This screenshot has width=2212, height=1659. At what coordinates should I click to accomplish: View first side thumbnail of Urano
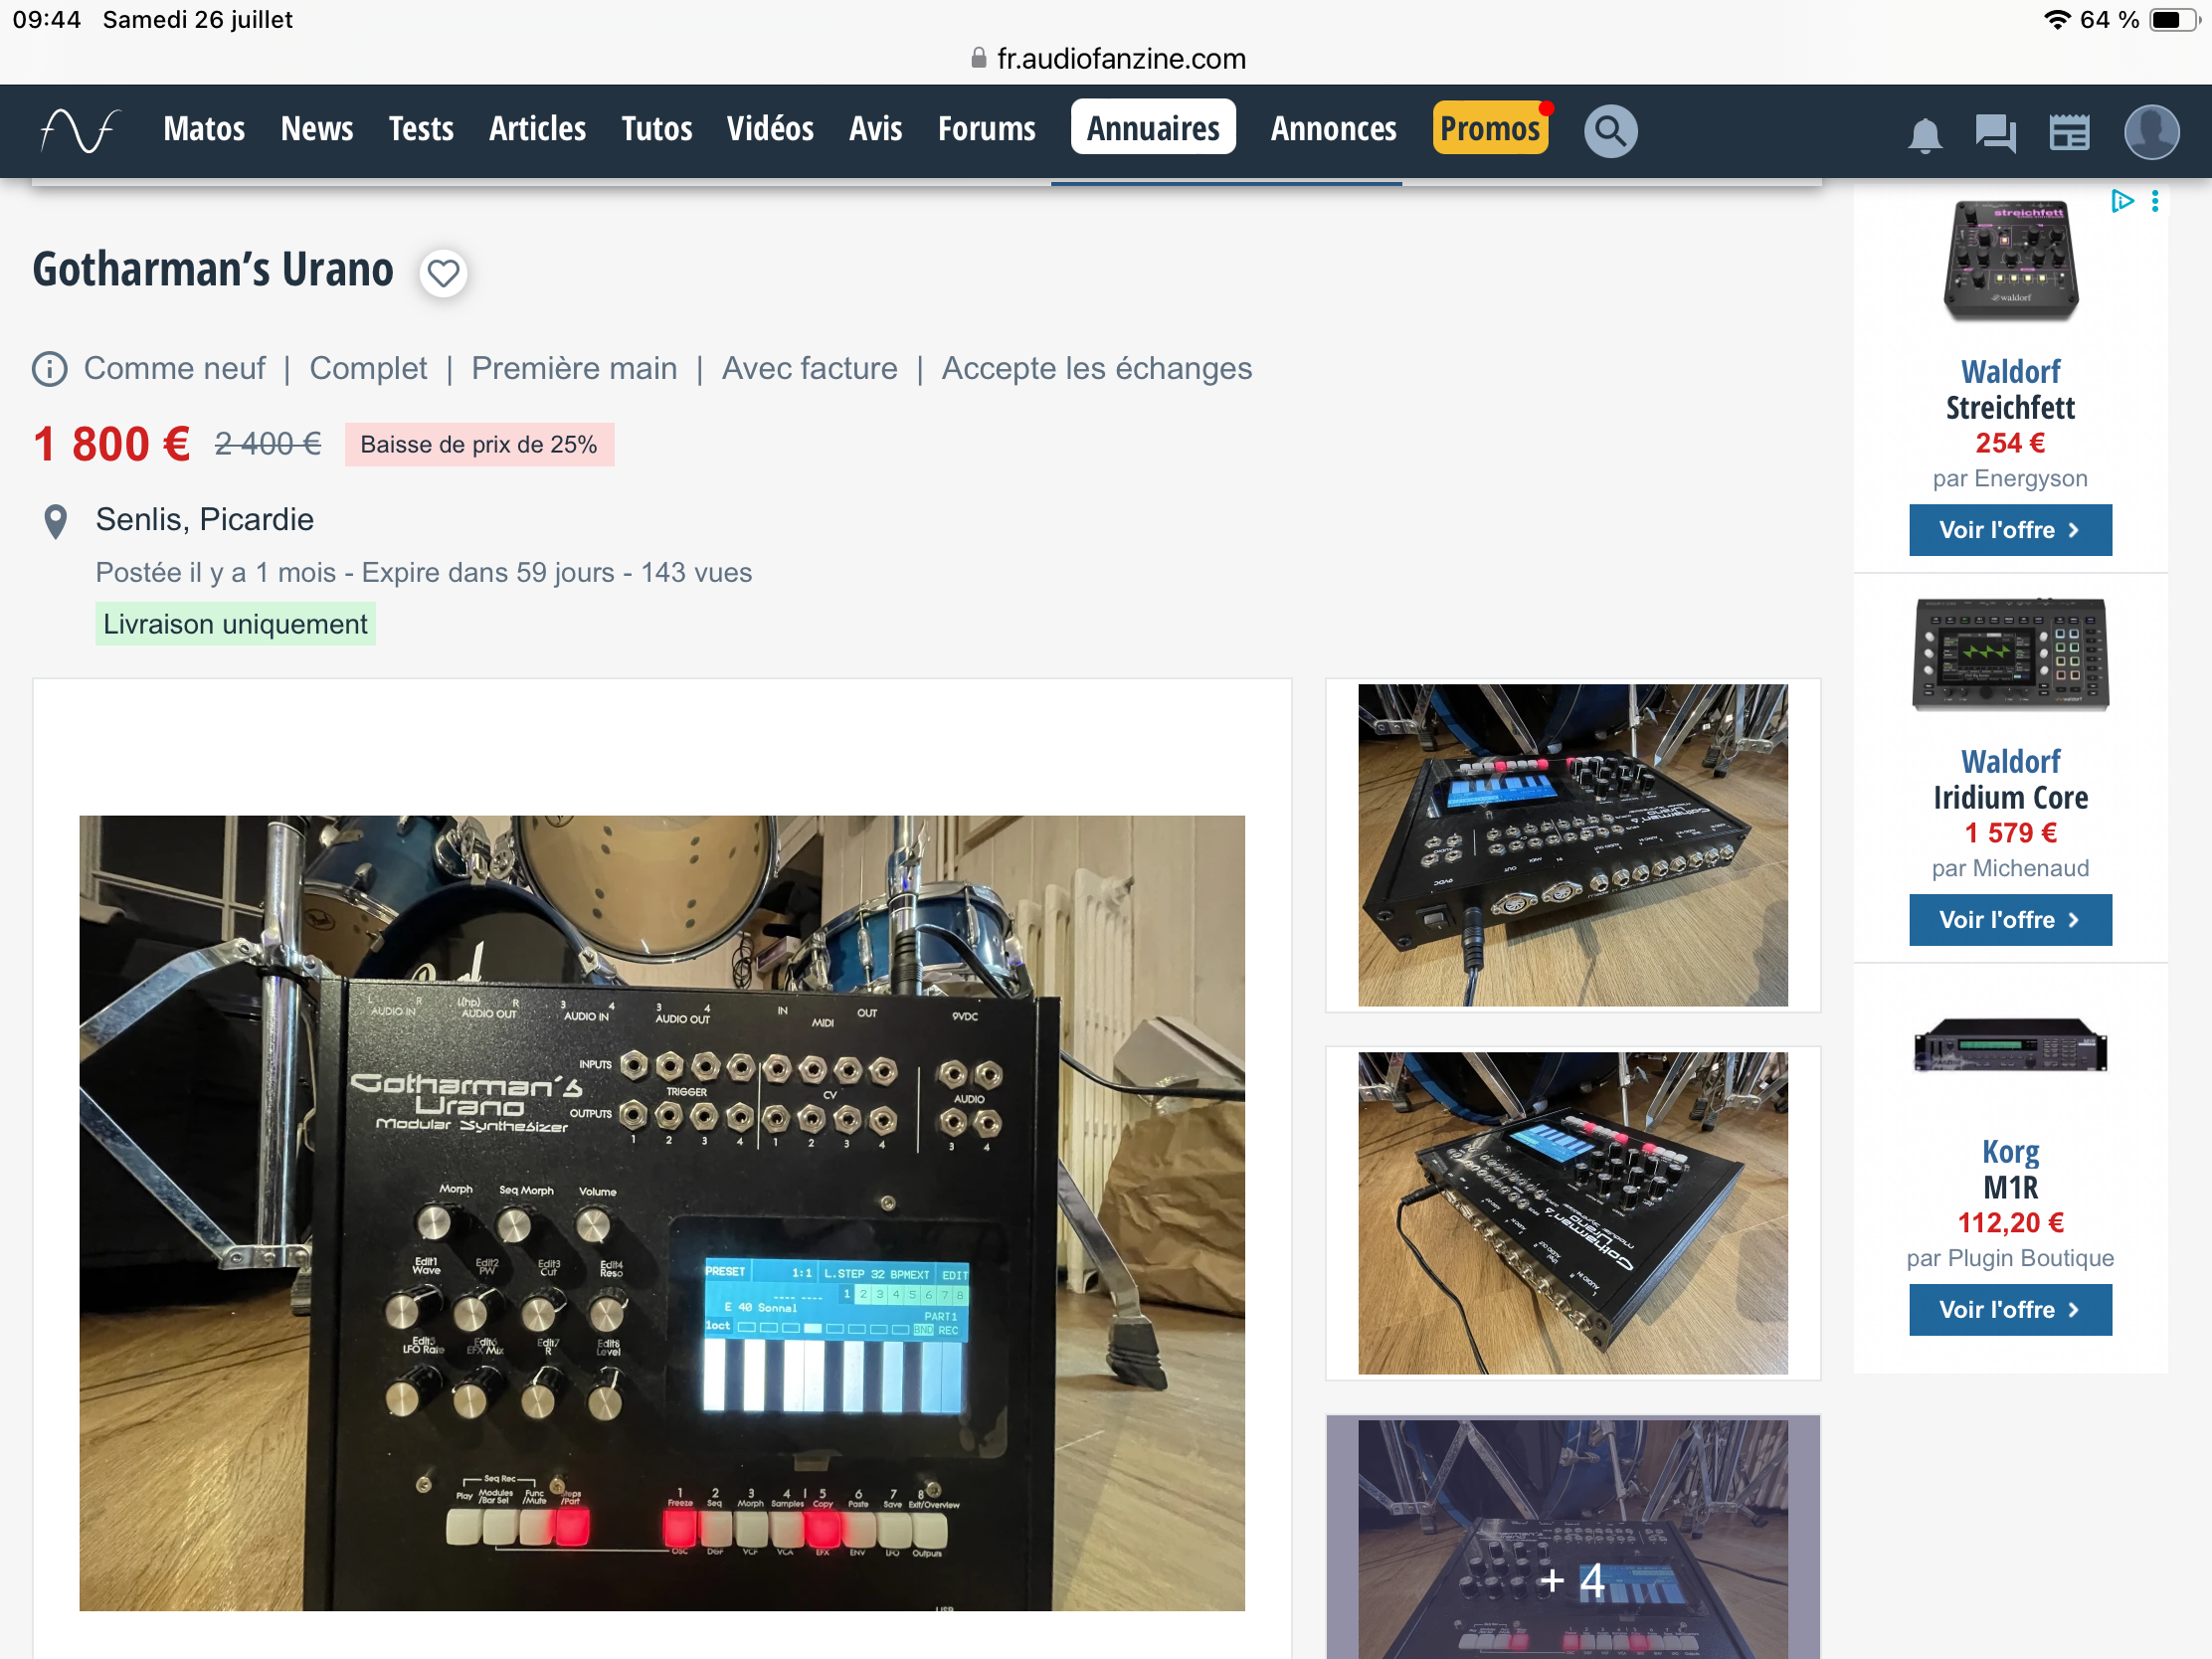tap(1572, 845)
